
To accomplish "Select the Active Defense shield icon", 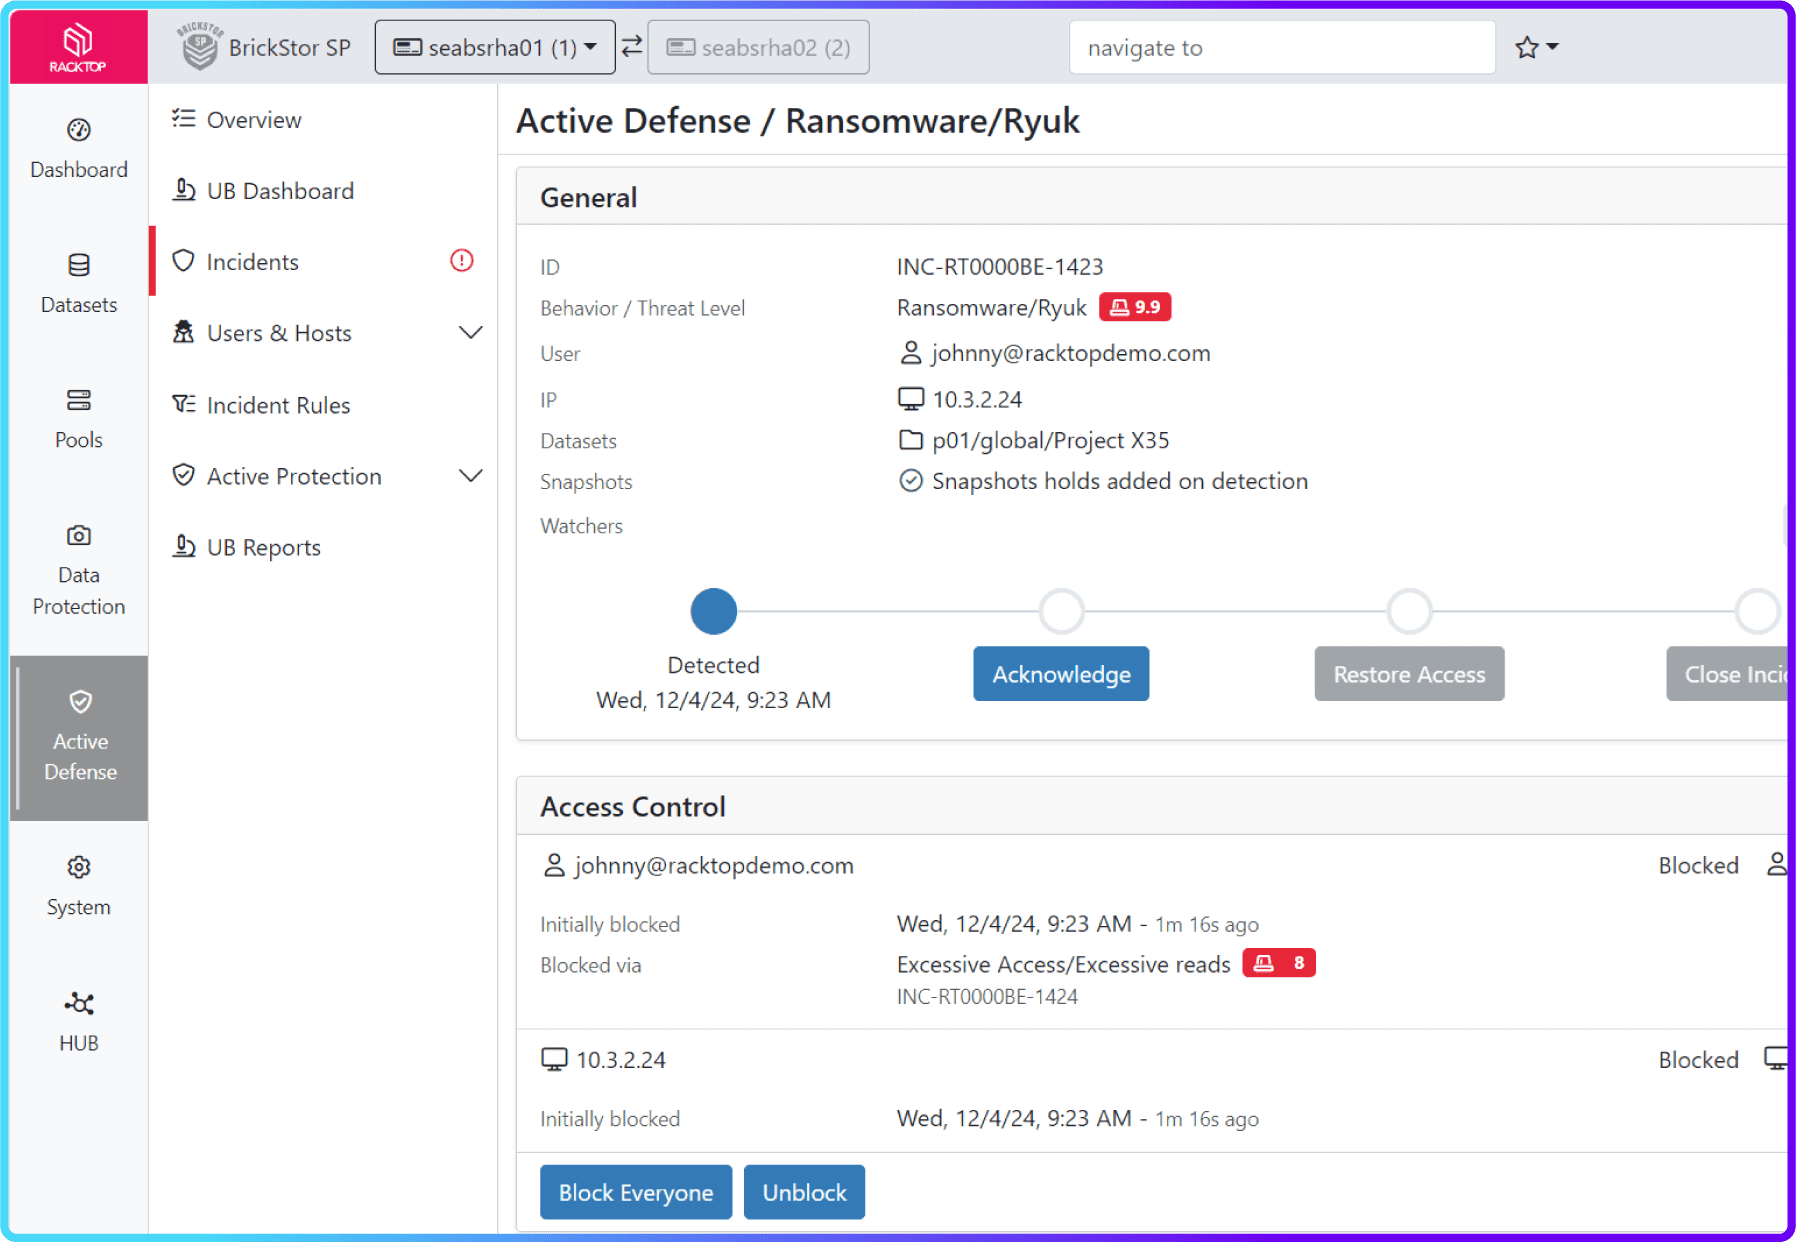I will pyautogui.click(x=80, y=702).
